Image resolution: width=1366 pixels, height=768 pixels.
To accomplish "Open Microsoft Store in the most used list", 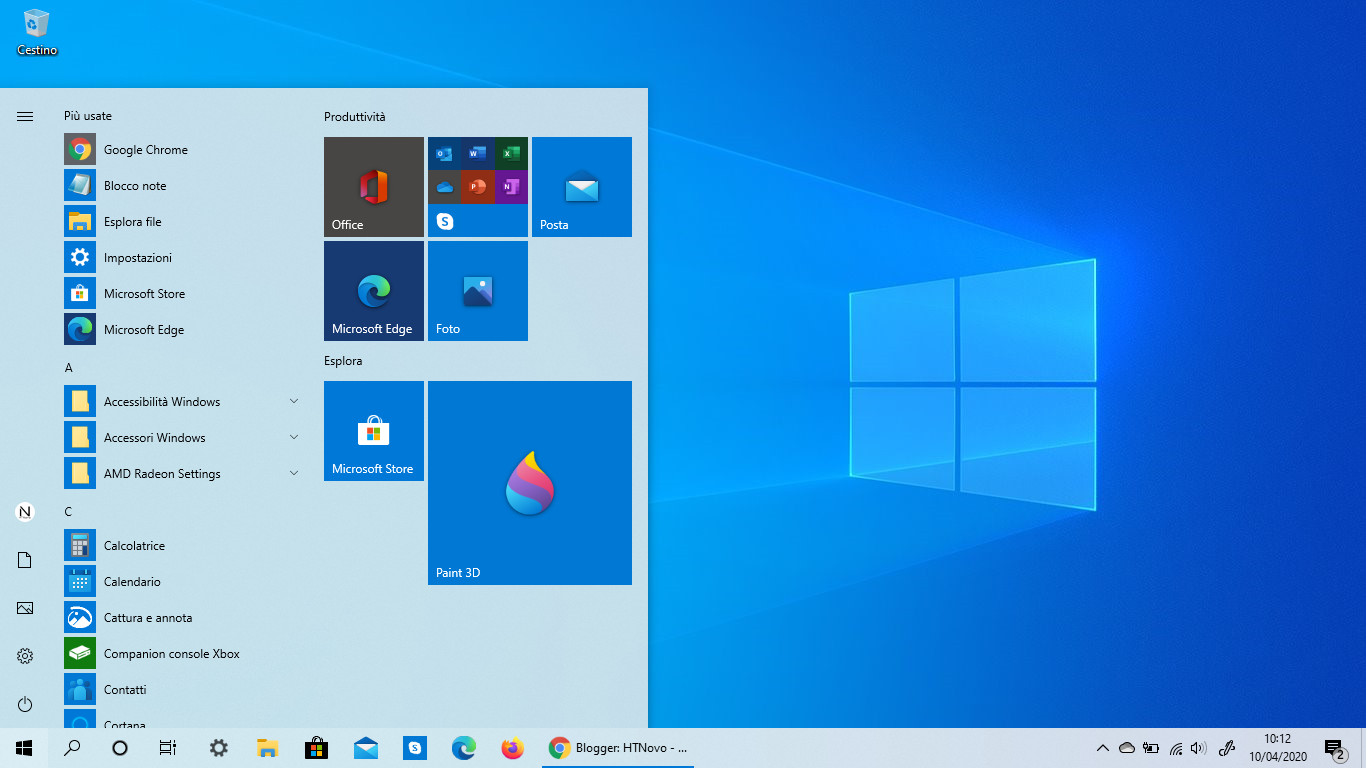I will [184, 294].
